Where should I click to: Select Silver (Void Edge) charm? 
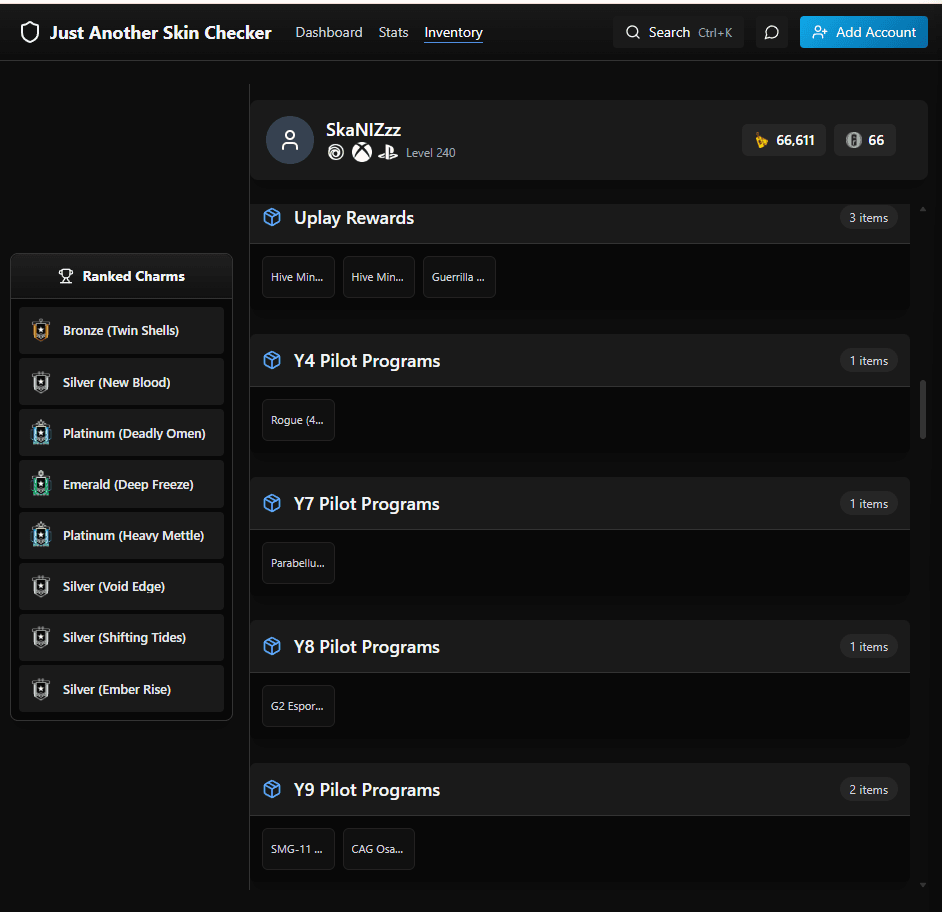click(121, 586)
